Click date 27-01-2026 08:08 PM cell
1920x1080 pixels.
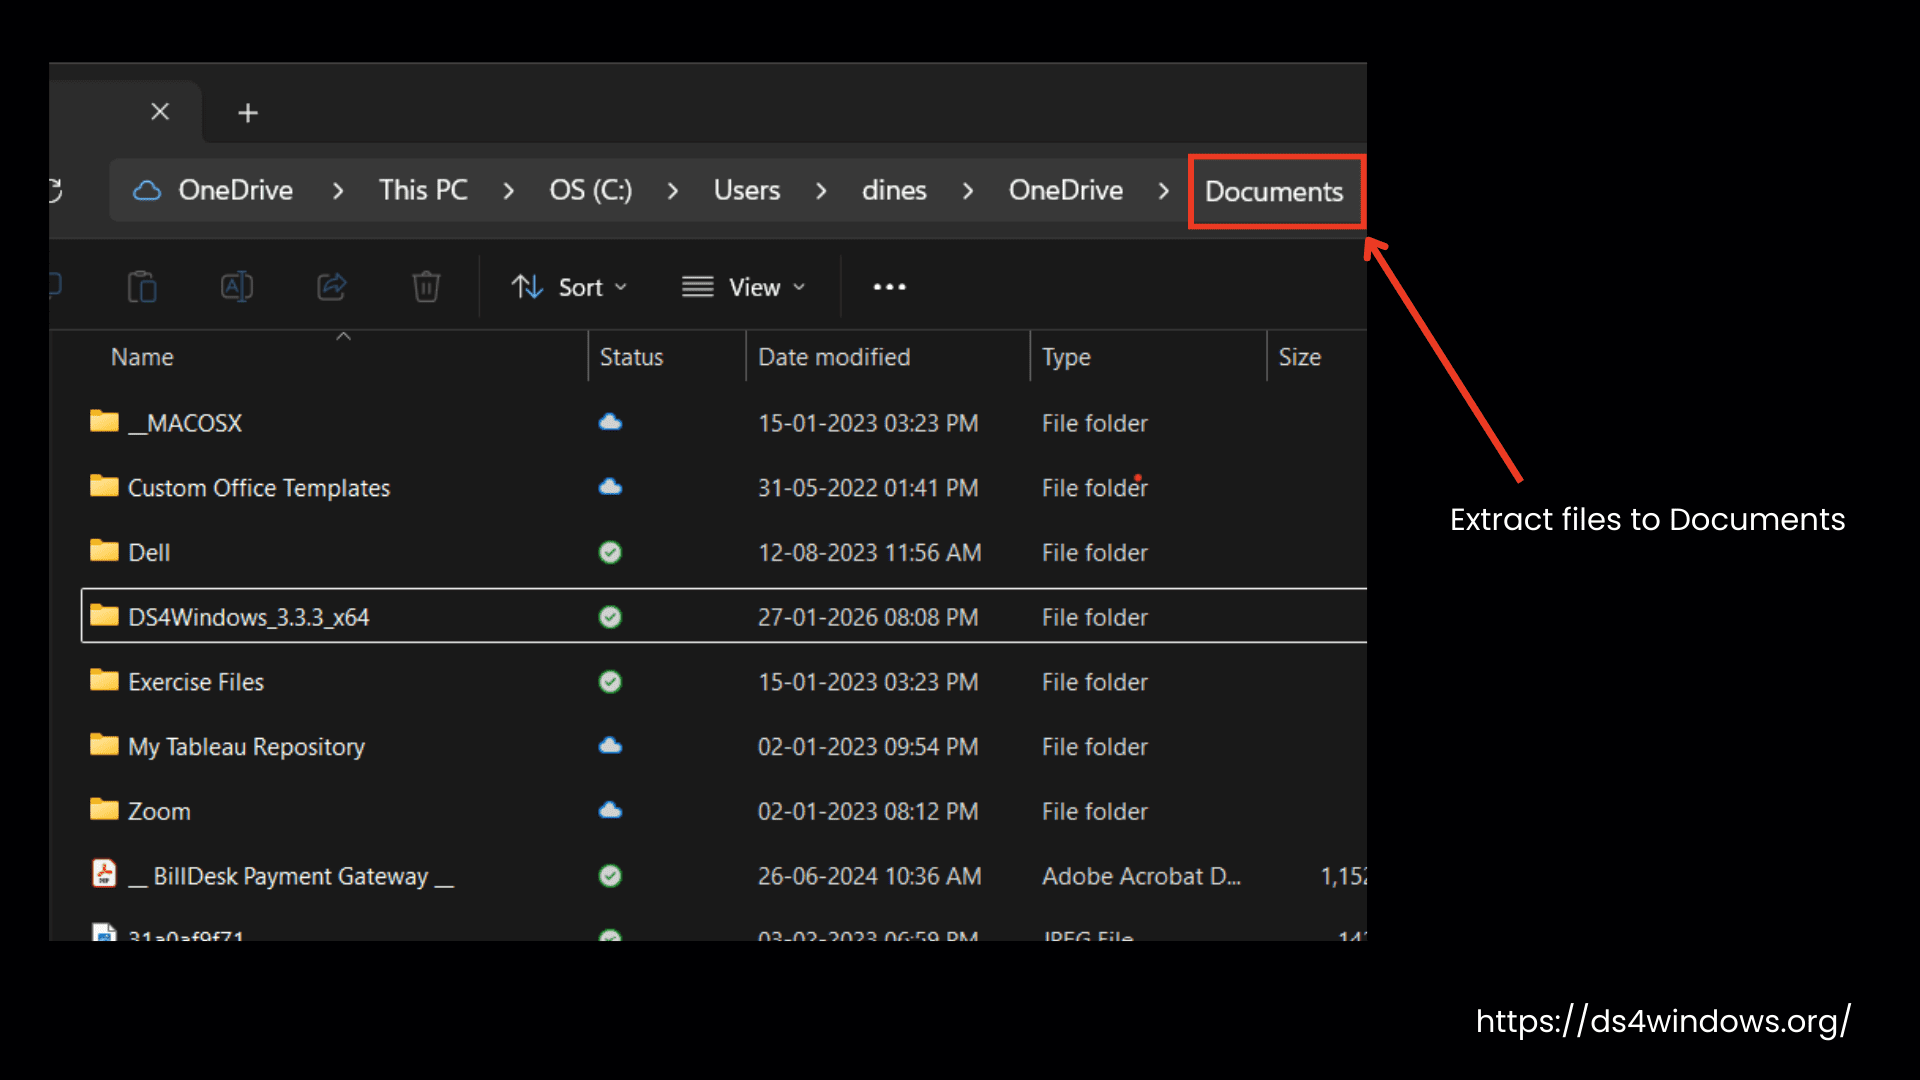point(867,617)
